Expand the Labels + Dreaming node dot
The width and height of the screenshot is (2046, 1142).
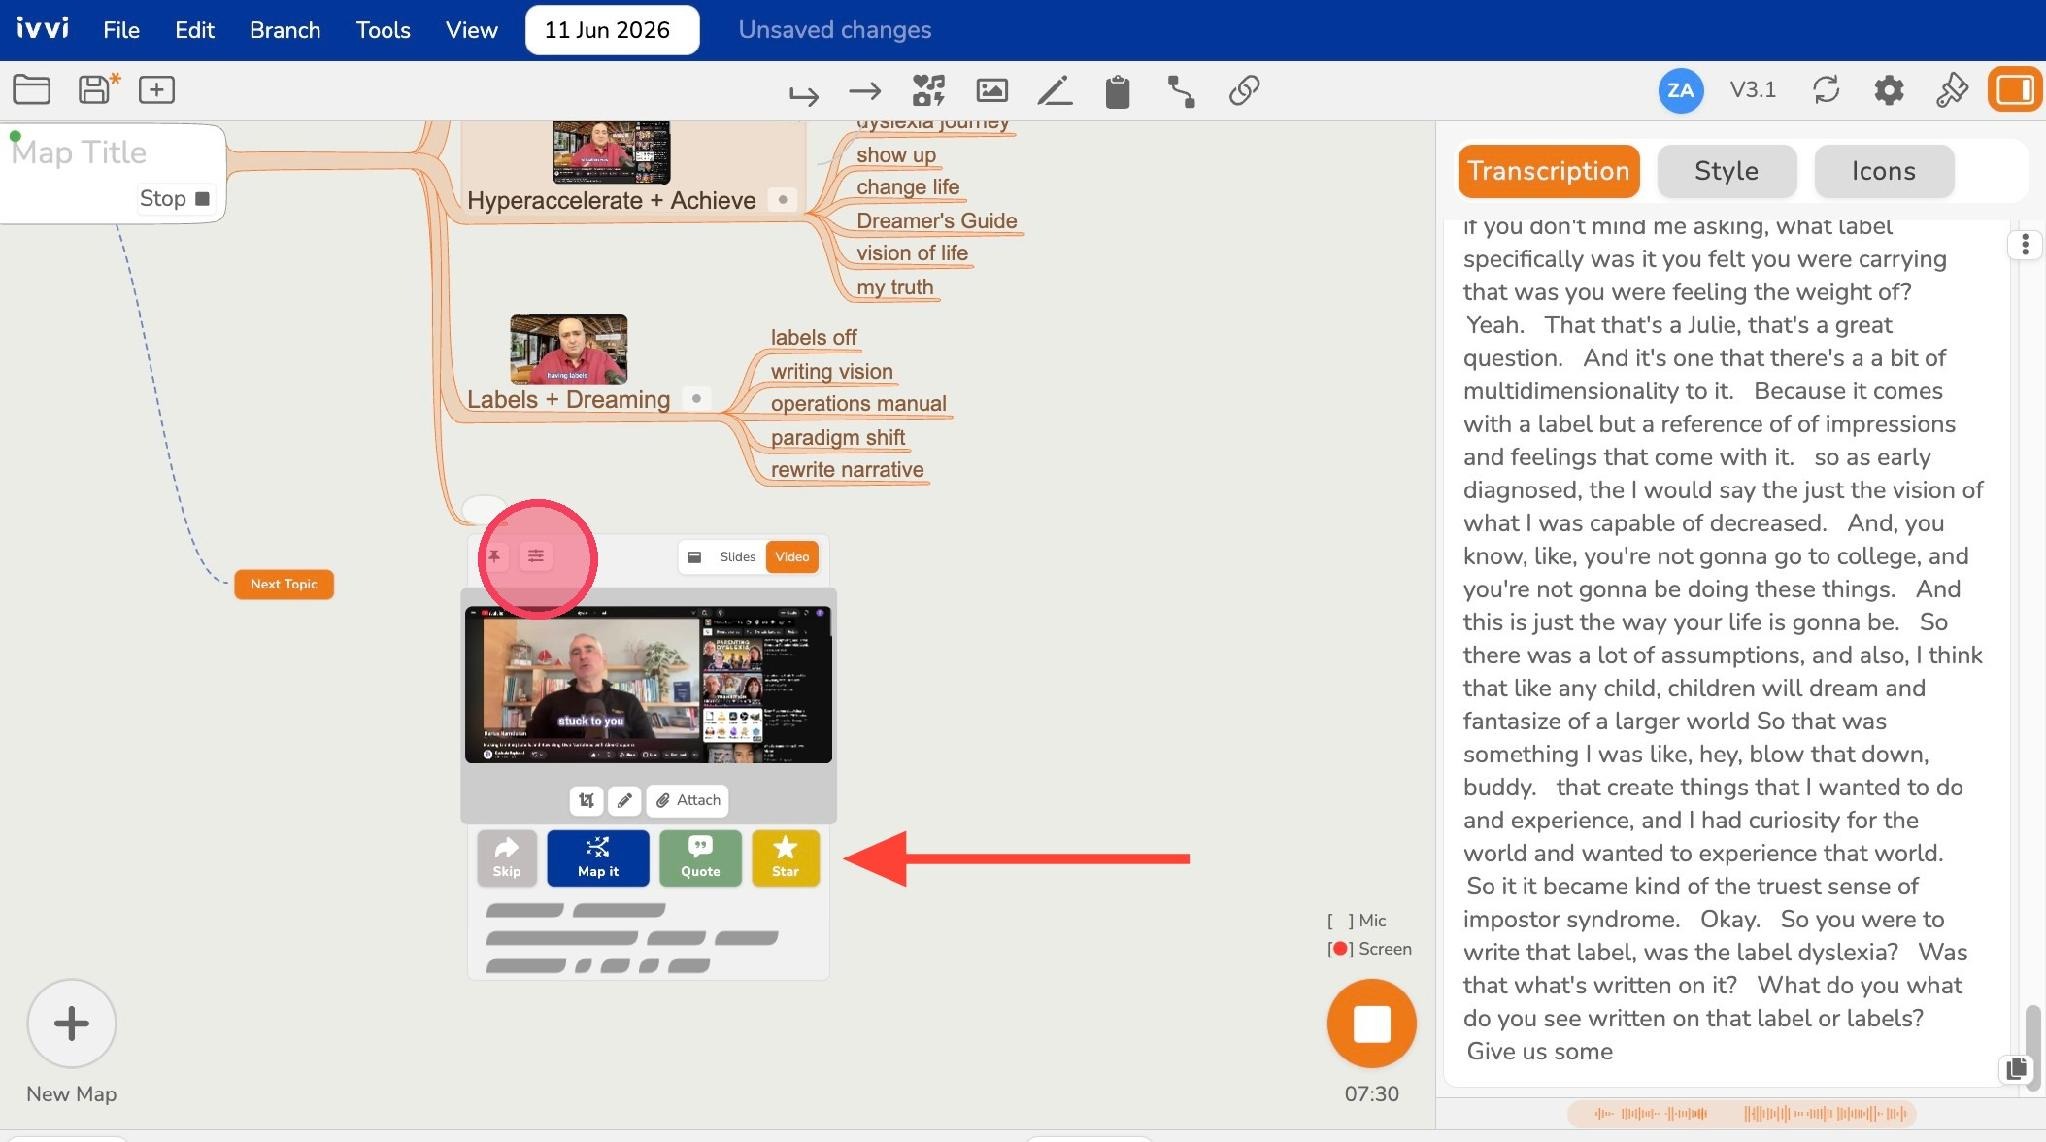tap(696, 398)
